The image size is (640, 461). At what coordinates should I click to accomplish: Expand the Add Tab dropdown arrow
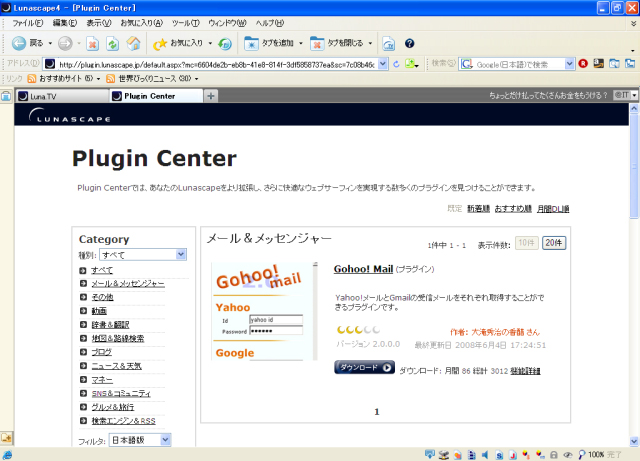pos(301,43)
